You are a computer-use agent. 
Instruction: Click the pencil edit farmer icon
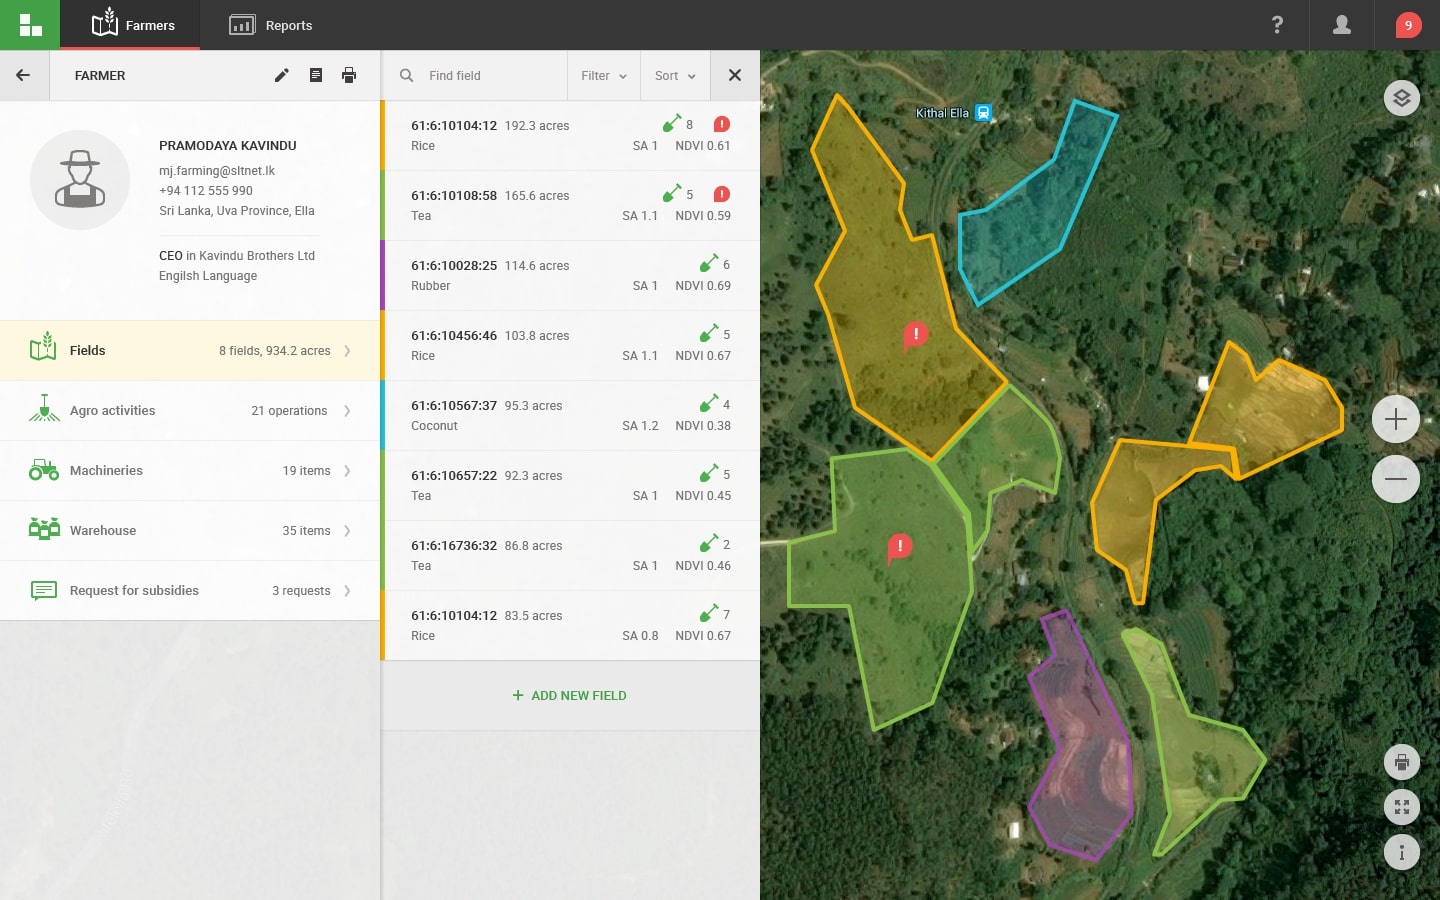tap(282, 75)
